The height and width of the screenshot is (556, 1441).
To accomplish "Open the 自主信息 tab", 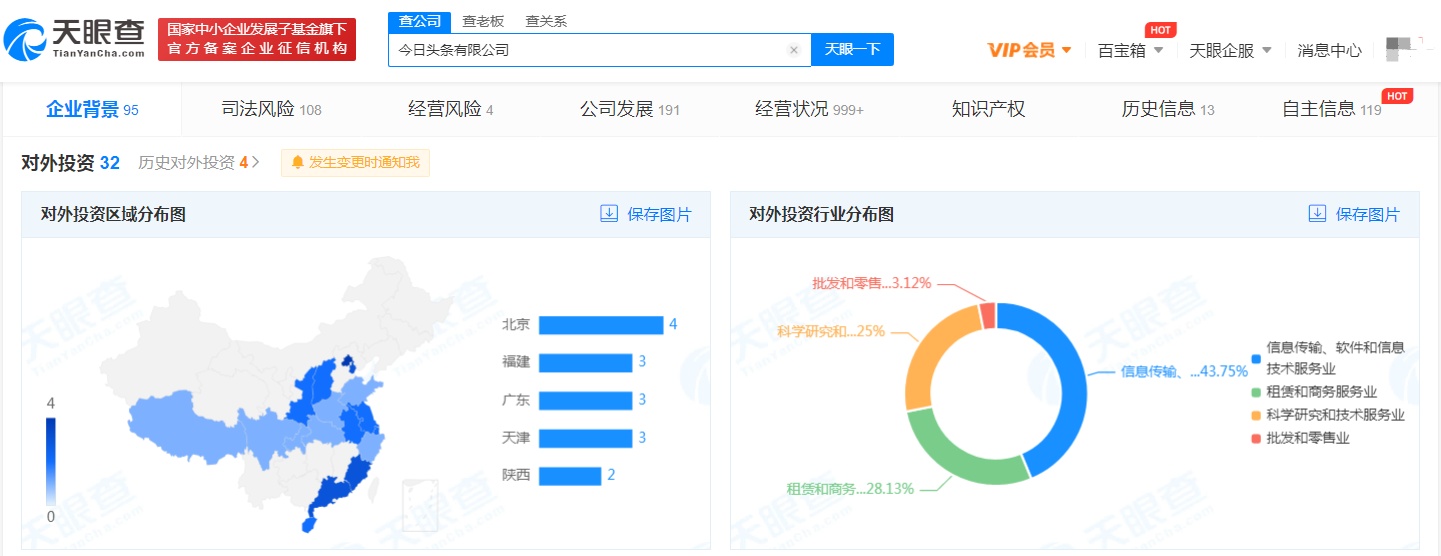I will point(1331,110).
